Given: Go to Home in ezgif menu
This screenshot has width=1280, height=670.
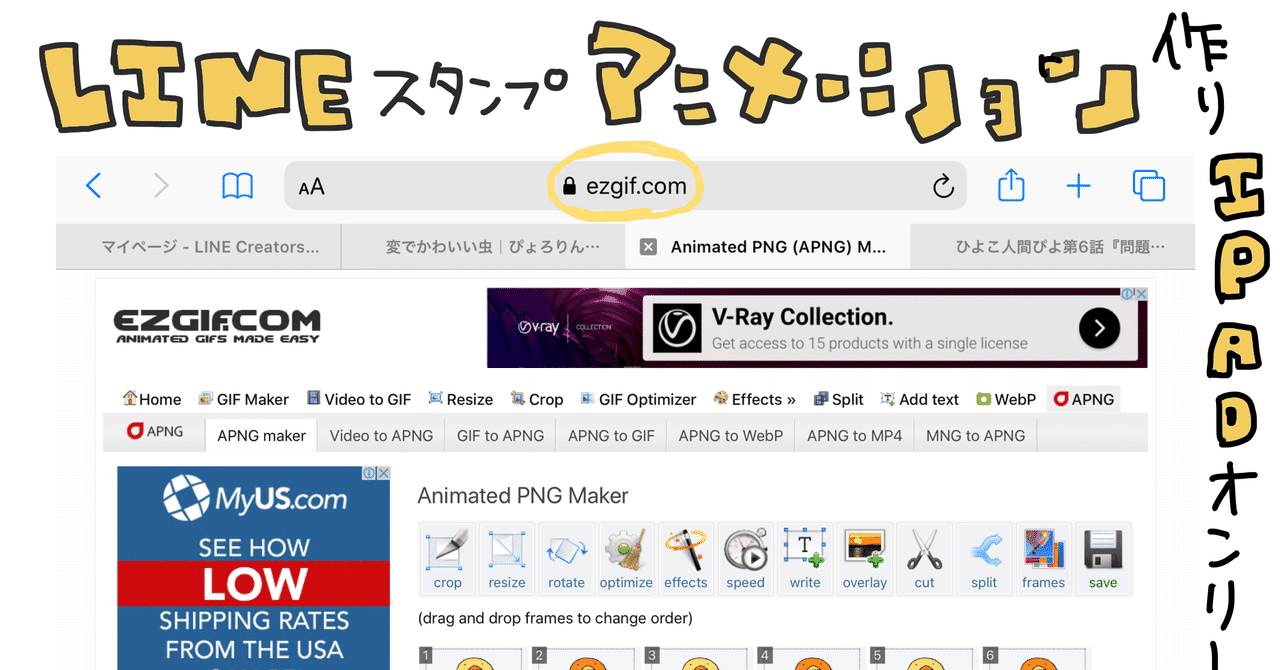Looking at the screenshot, I should pyautogui.click(x=152, y=399).
